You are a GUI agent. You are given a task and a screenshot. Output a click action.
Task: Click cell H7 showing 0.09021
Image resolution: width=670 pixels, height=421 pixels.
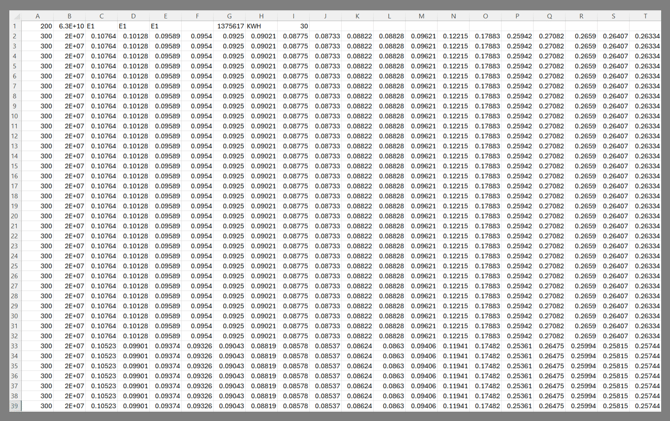[x=262, y=86]
